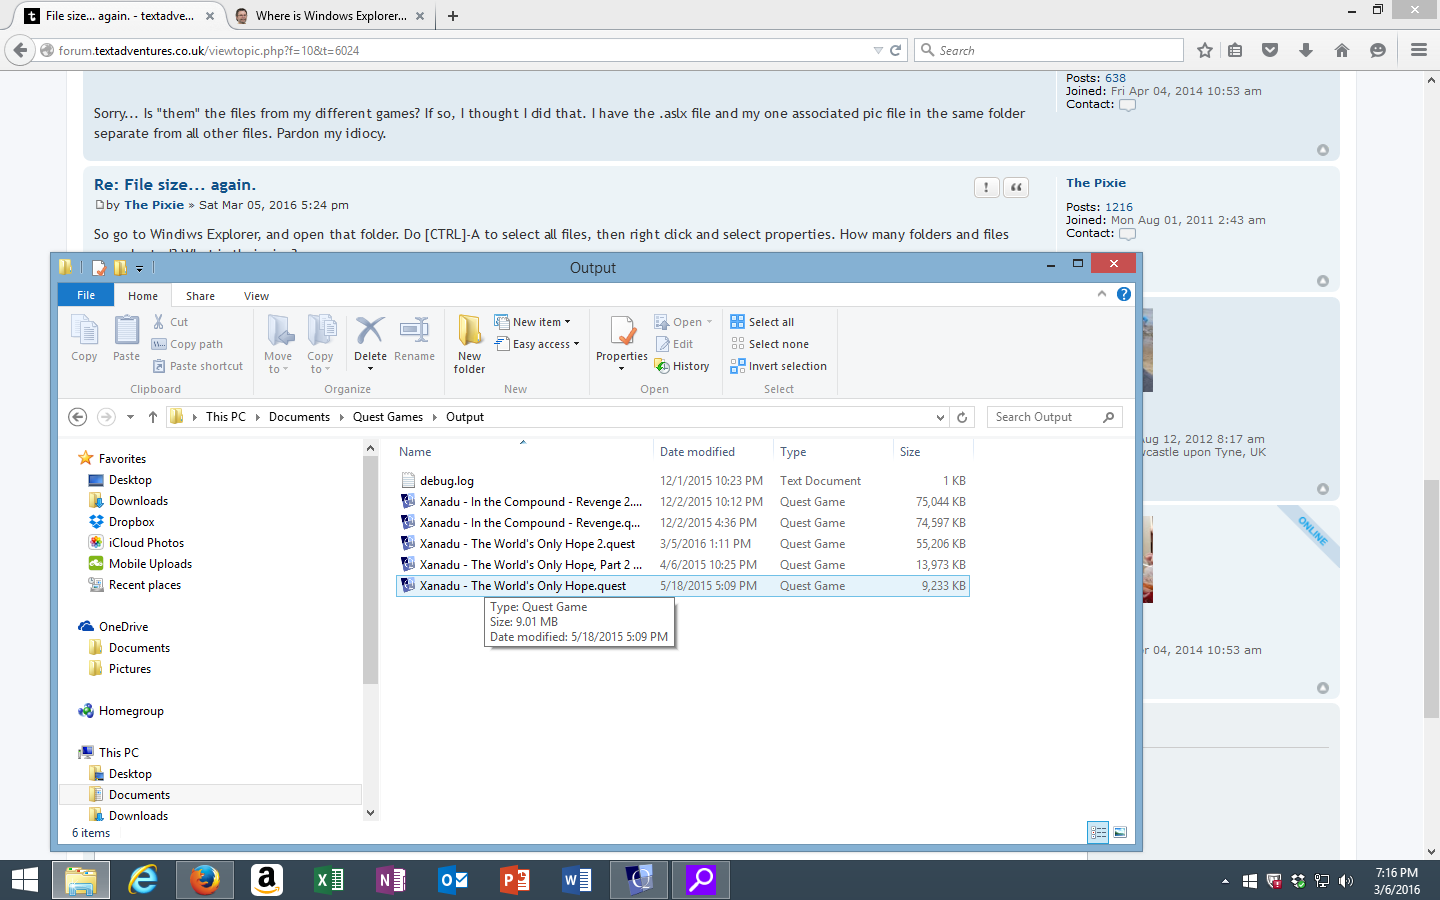The height and width of the screenshot is (900, 1440).
Task: Open the Quest Games breadcrumb link
Action: (x=388, y=417)
